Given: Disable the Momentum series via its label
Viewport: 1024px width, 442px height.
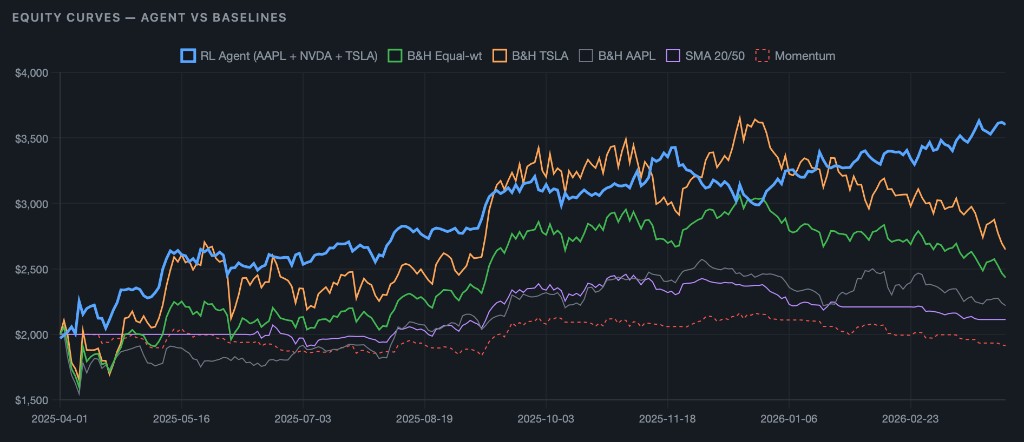Looking at the screenshot, I should coord(807,56).
